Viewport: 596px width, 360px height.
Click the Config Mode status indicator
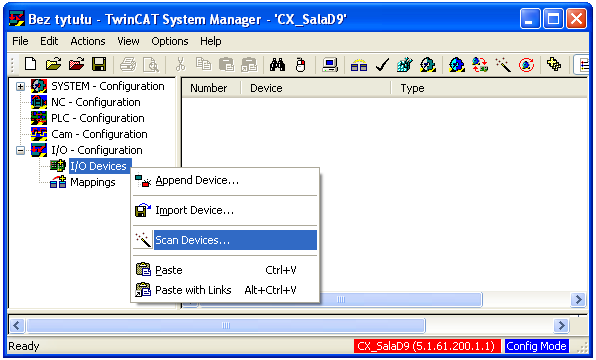click(x=536, y=346)
